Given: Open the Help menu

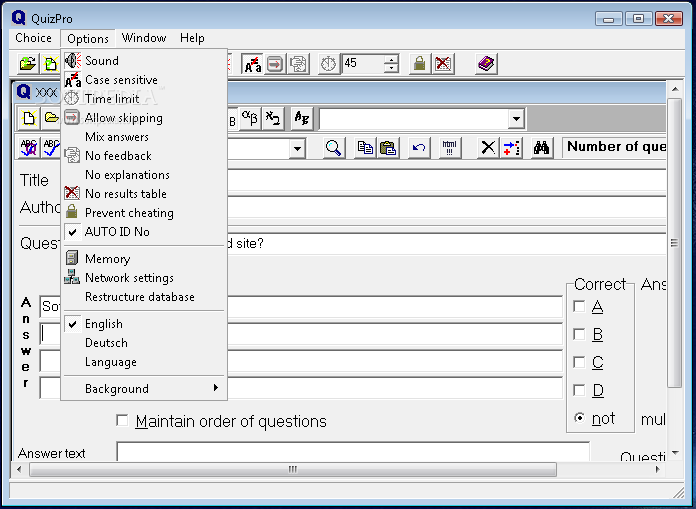Looking at the screenshot, I should (192, 38).
